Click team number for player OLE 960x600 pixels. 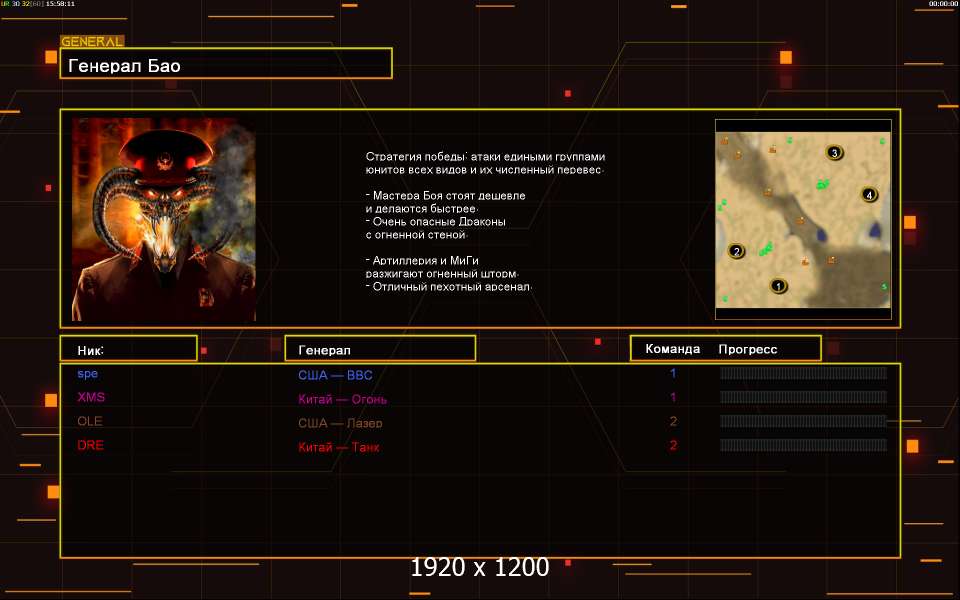tap(673, 421)
